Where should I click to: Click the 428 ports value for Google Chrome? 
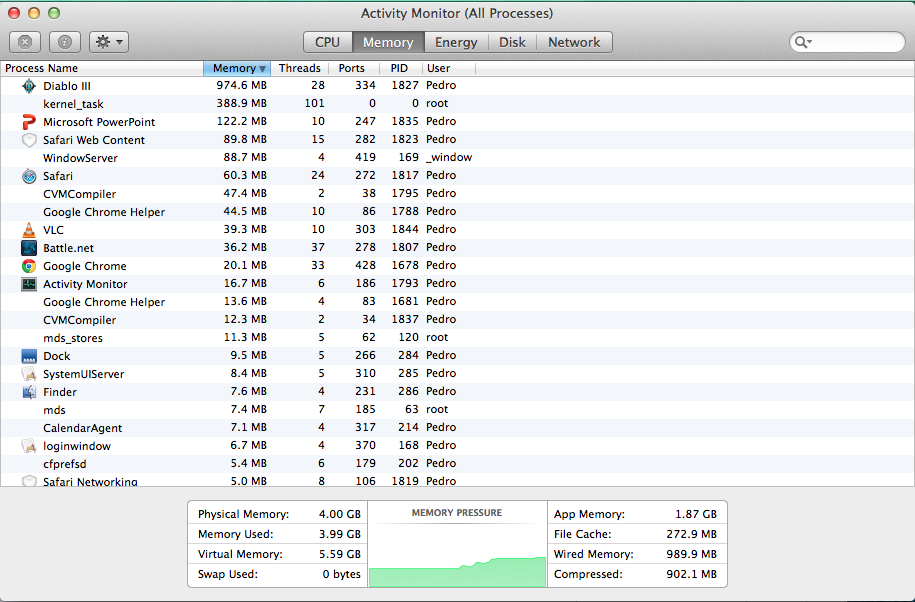tap(365, 265)
